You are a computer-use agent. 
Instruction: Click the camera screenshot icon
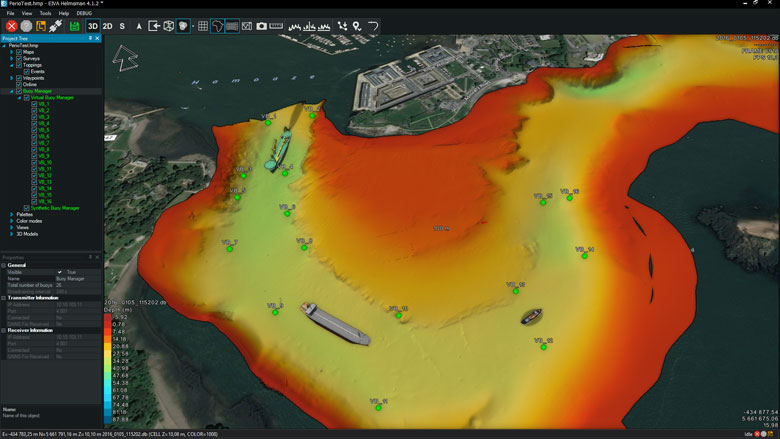pos(261,25)
